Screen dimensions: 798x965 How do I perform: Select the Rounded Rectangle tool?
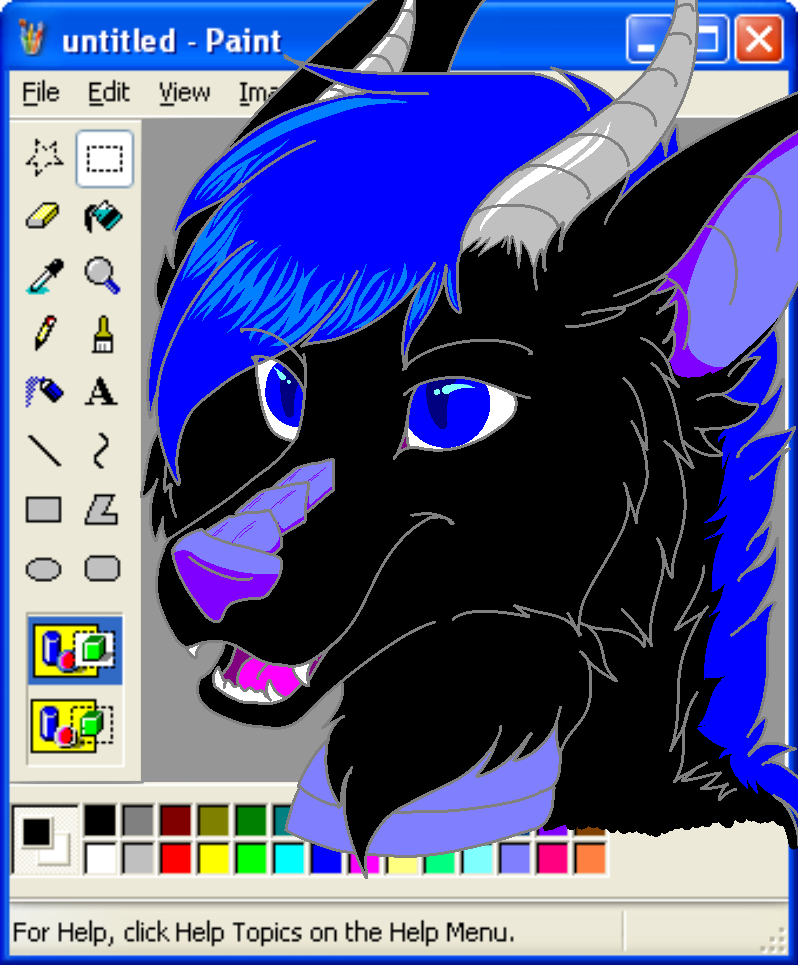[x=104, y=569]
